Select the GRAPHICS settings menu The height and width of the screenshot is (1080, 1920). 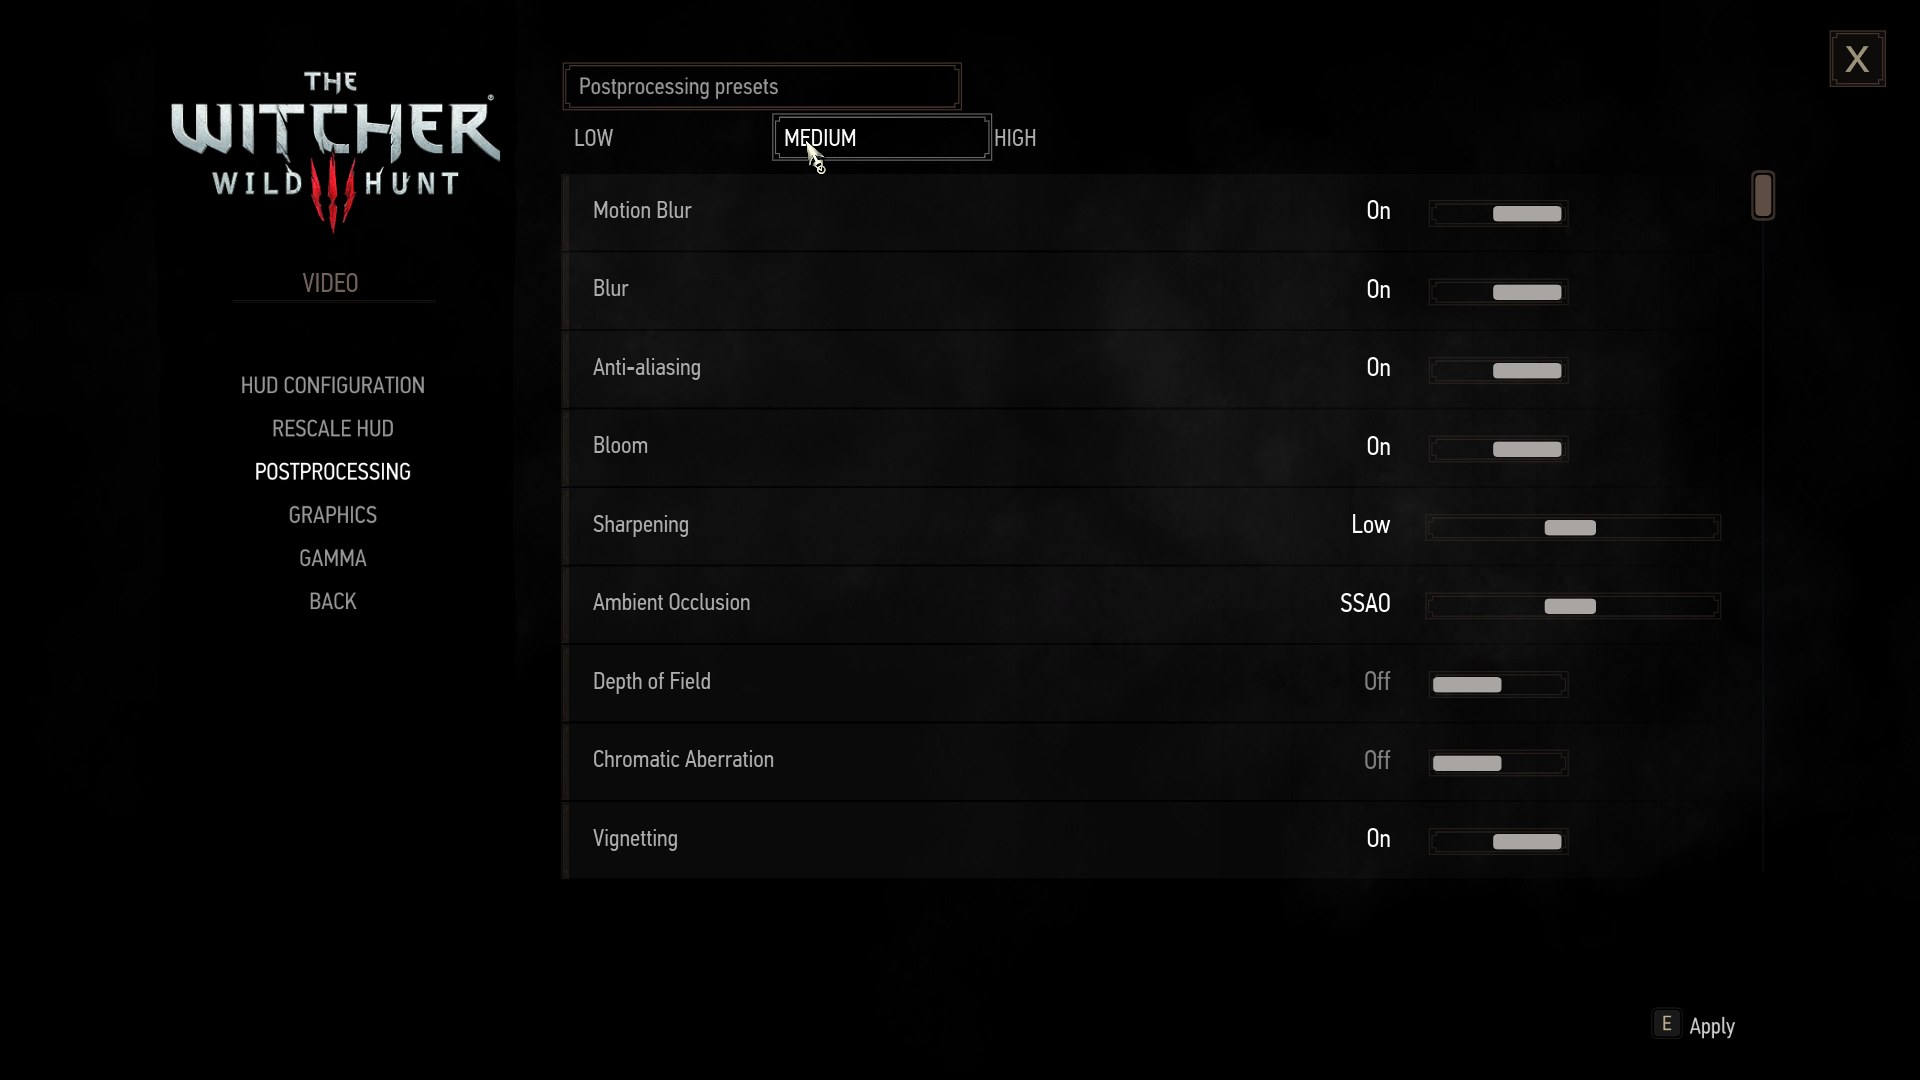(332, 514)
